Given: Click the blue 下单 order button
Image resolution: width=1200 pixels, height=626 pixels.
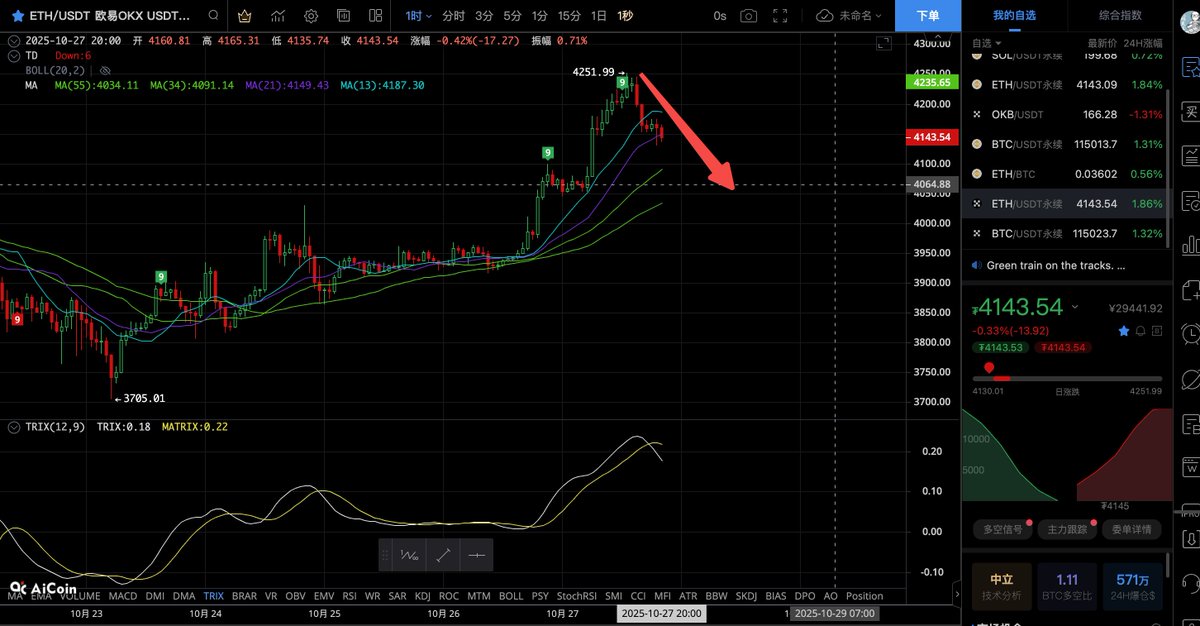Looking at the screenshot, I should click(927, 16).
